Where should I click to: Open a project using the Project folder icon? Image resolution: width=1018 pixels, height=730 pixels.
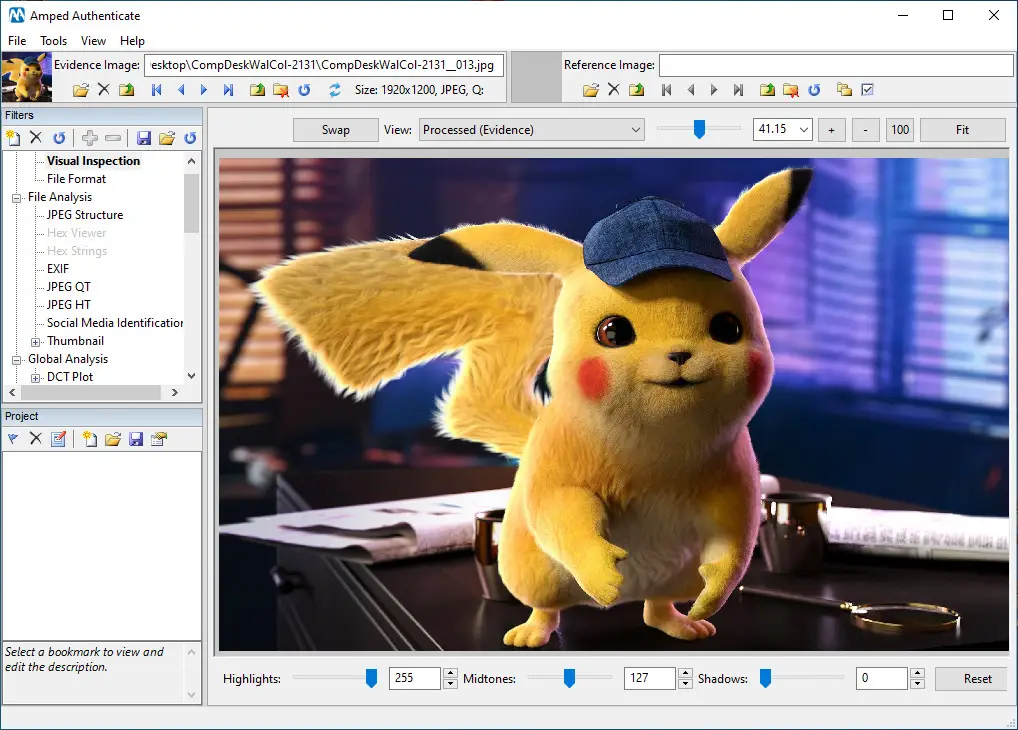[113, 439]
